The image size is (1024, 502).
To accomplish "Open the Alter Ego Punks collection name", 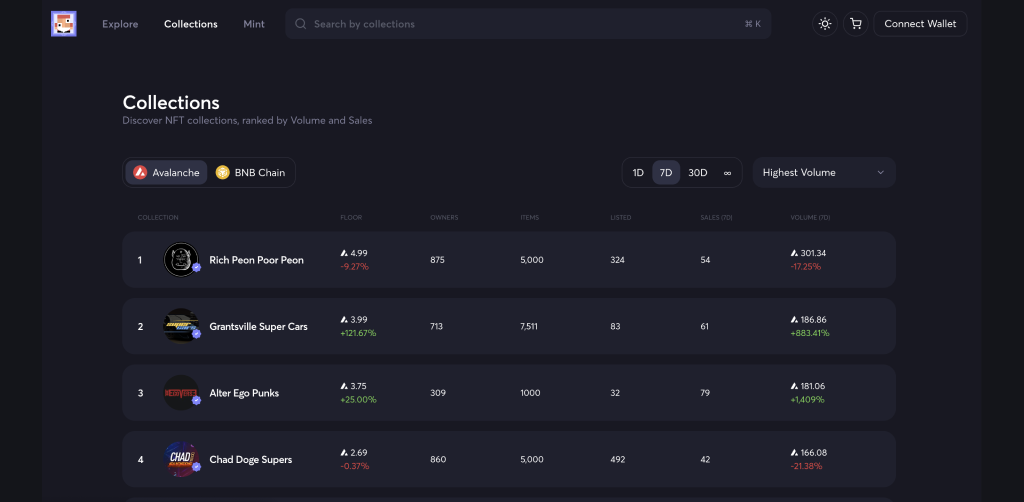I will point(244,393).
